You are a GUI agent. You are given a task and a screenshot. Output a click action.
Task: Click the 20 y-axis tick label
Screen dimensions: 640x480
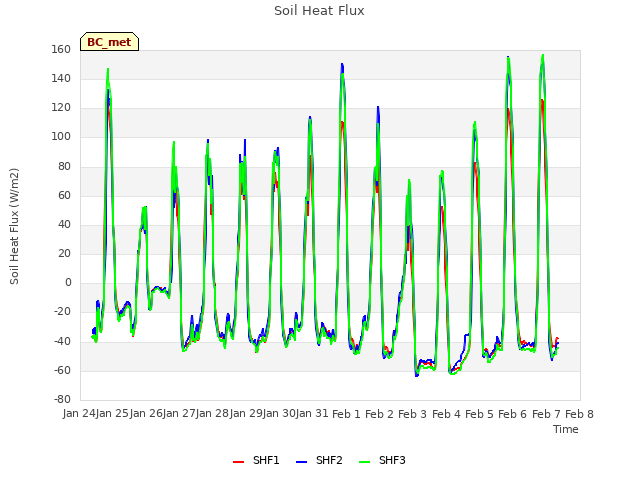click(64, 253)
